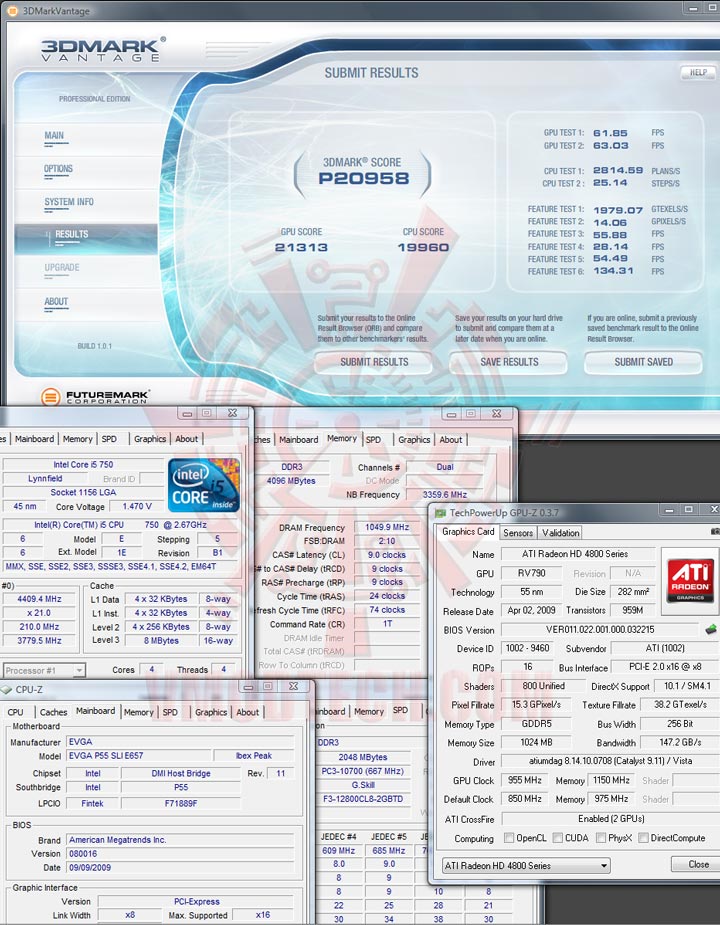Open SYSTEM INFO in 3DMark sidebar
This screenshot has height=925, width=720.
[x=69, y=202]
